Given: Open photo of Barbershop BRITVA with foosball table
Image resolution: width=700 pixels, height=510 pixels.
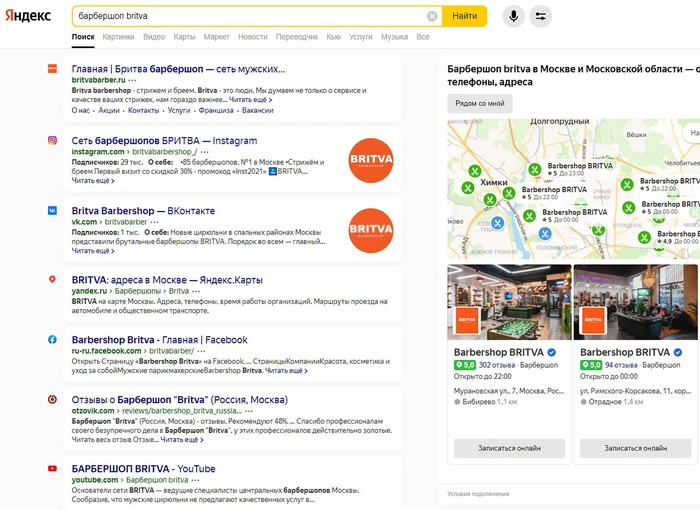Looking at the screenshot, I should [509, 302].
